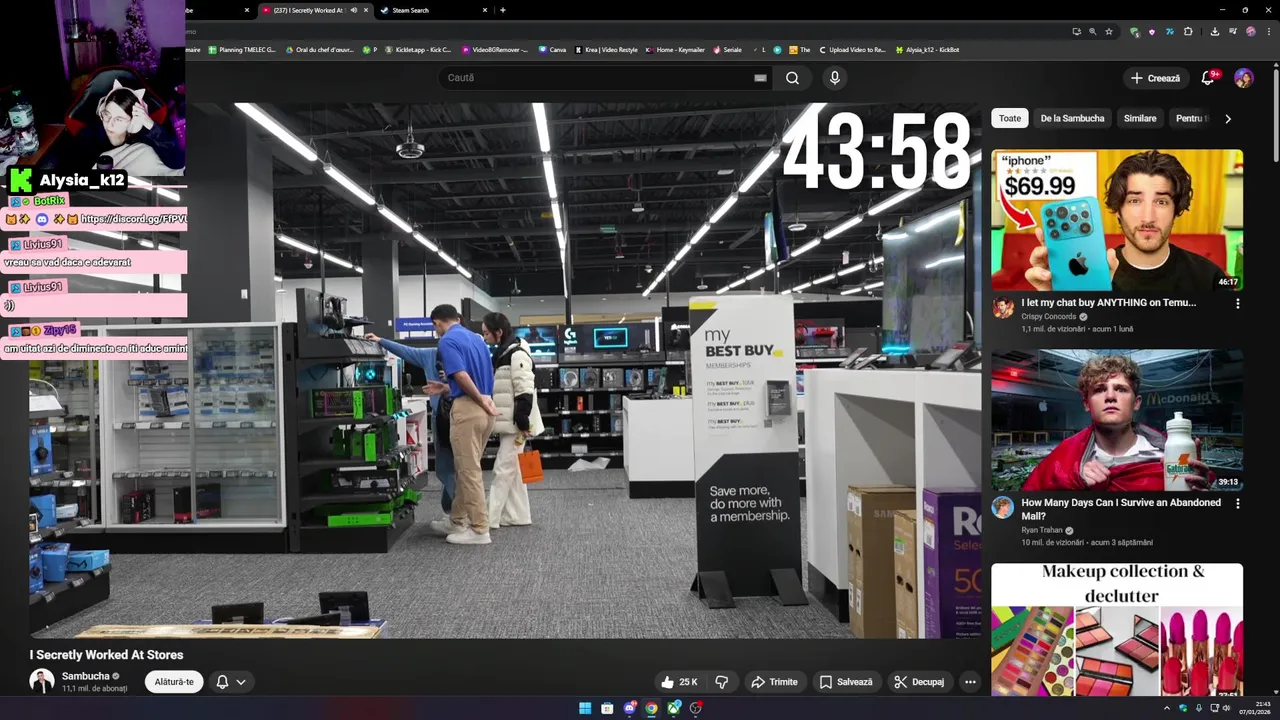
Task: Open Crispy Concords channel avatar
Action: [1003, 308]
